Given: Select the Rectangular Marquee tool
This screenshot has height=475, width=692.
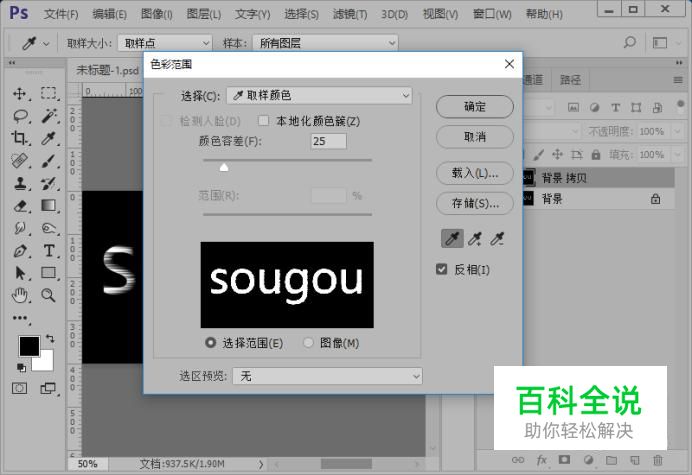Looking at the screenshot, I should [49, 93].
